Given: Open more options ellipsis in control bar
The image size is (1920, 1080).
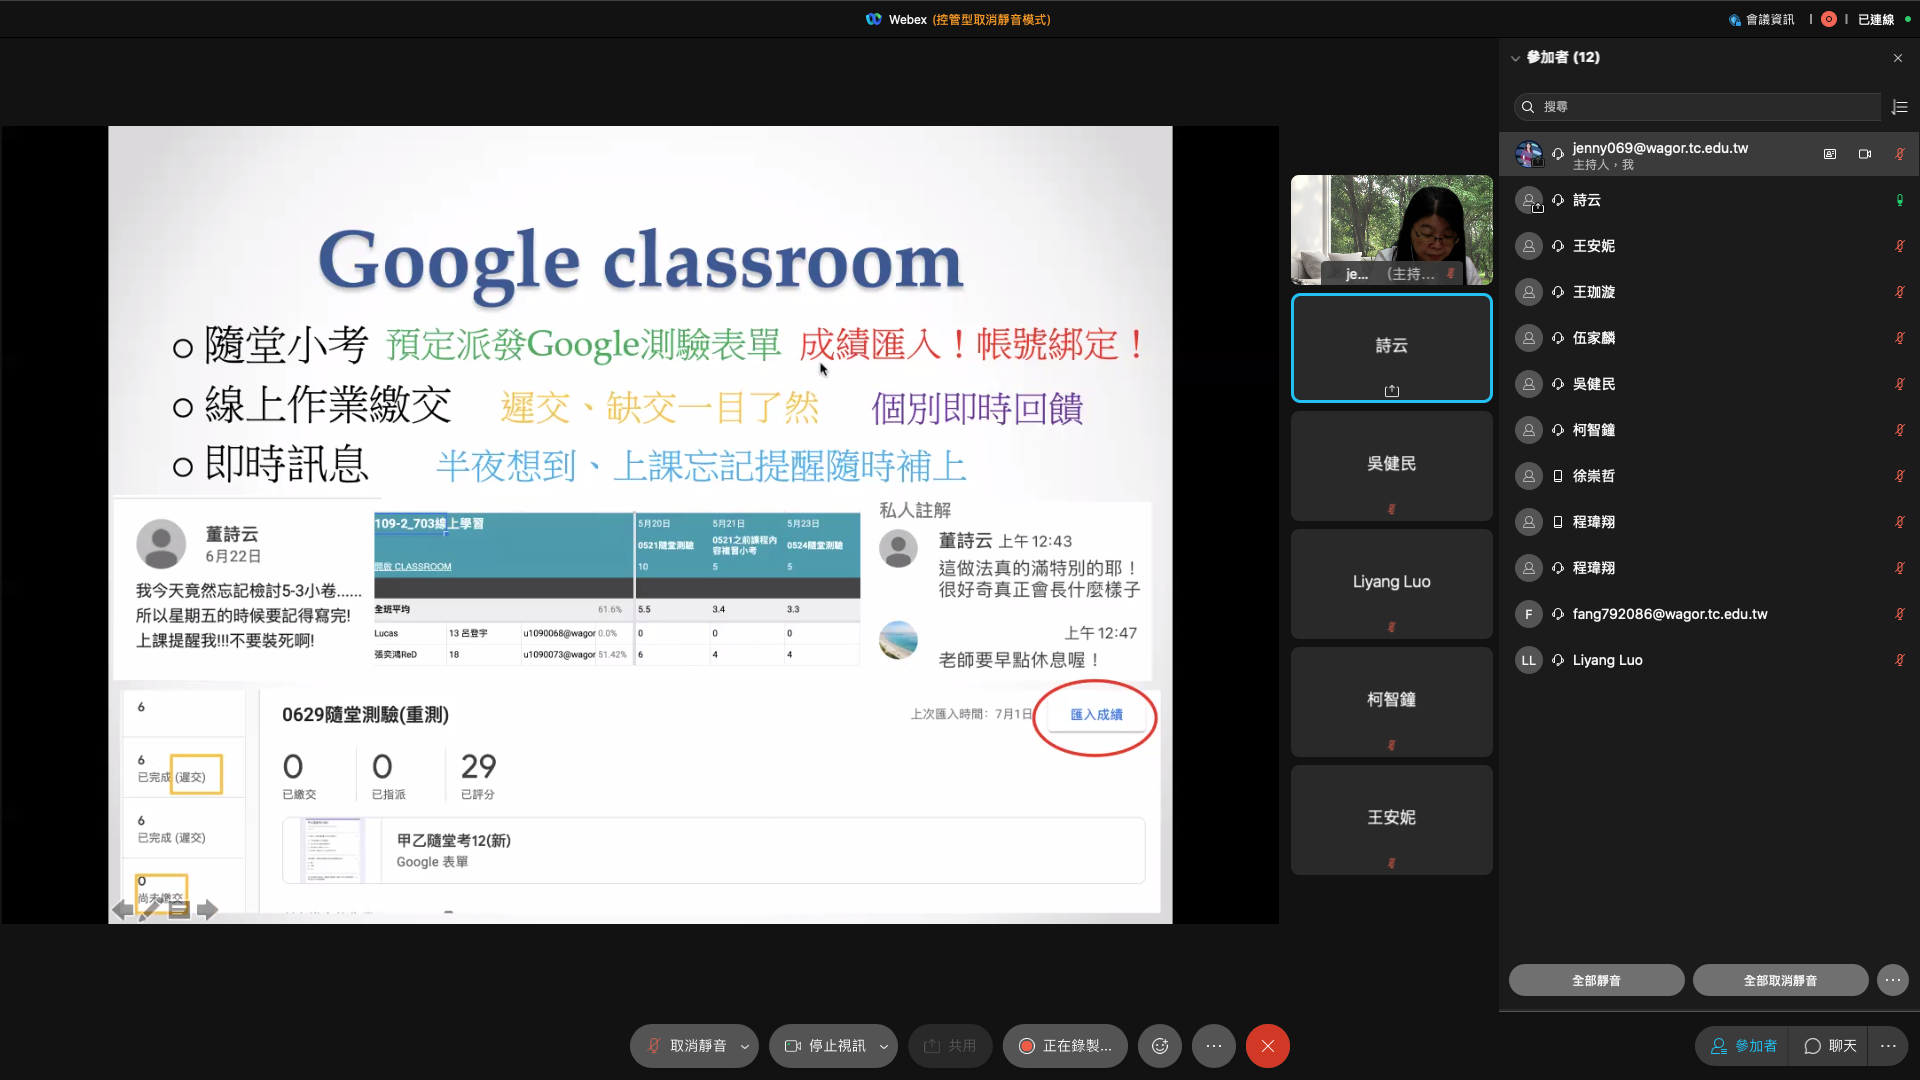Looking at the screenshot, I should click(1214, 1046).
